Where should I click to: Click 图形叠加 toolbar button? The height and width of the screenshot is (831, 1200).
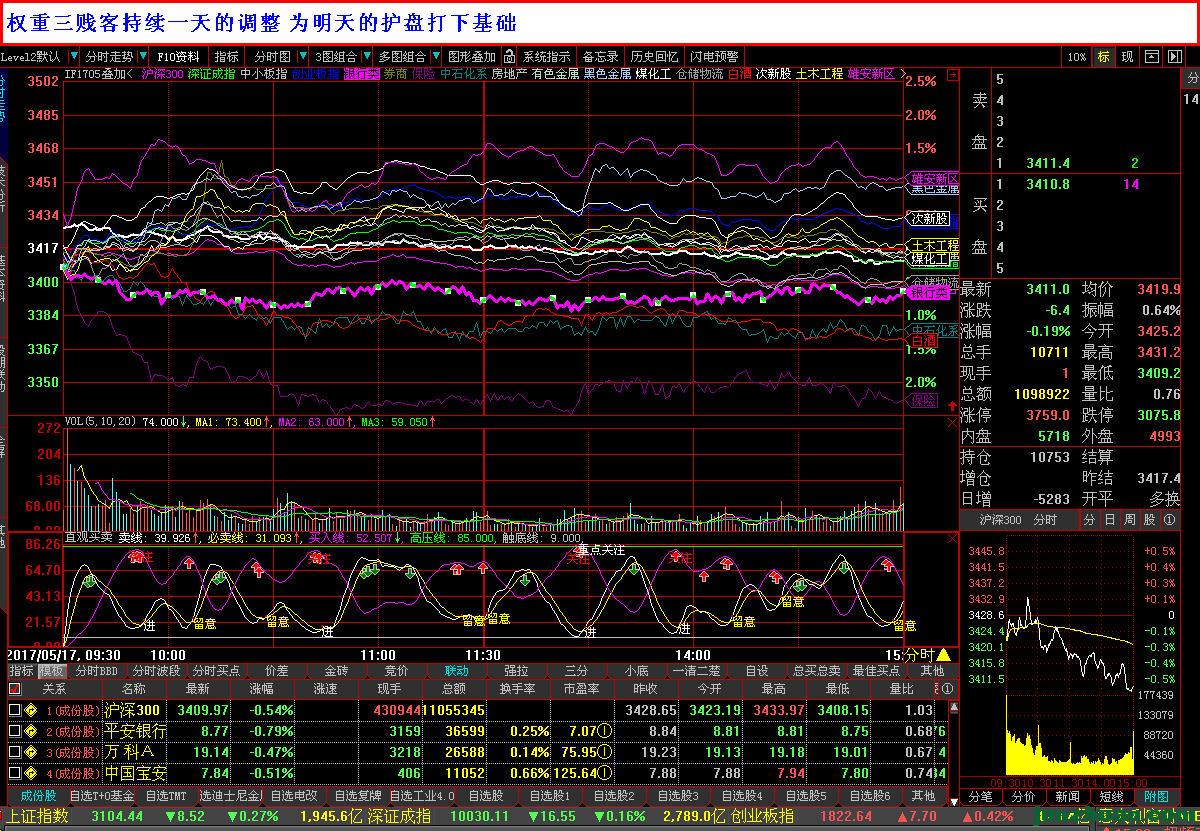coord(472,57)
